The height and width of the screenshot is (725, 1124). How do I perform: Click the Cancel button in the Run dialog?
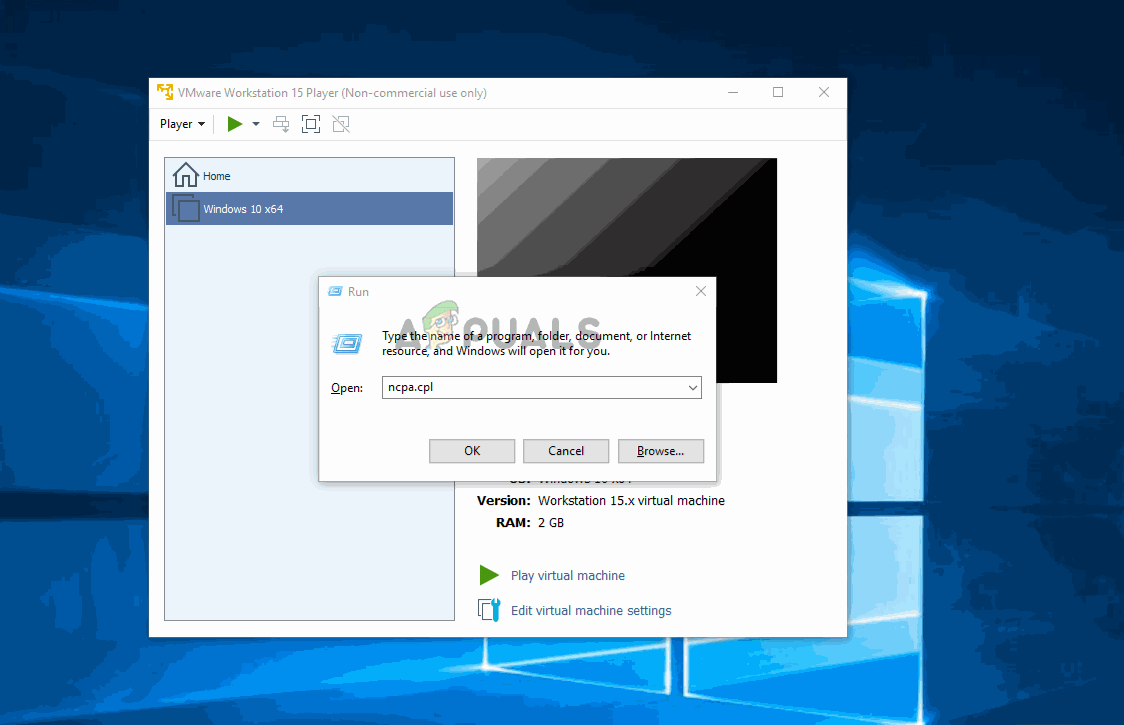pos(566,451)
